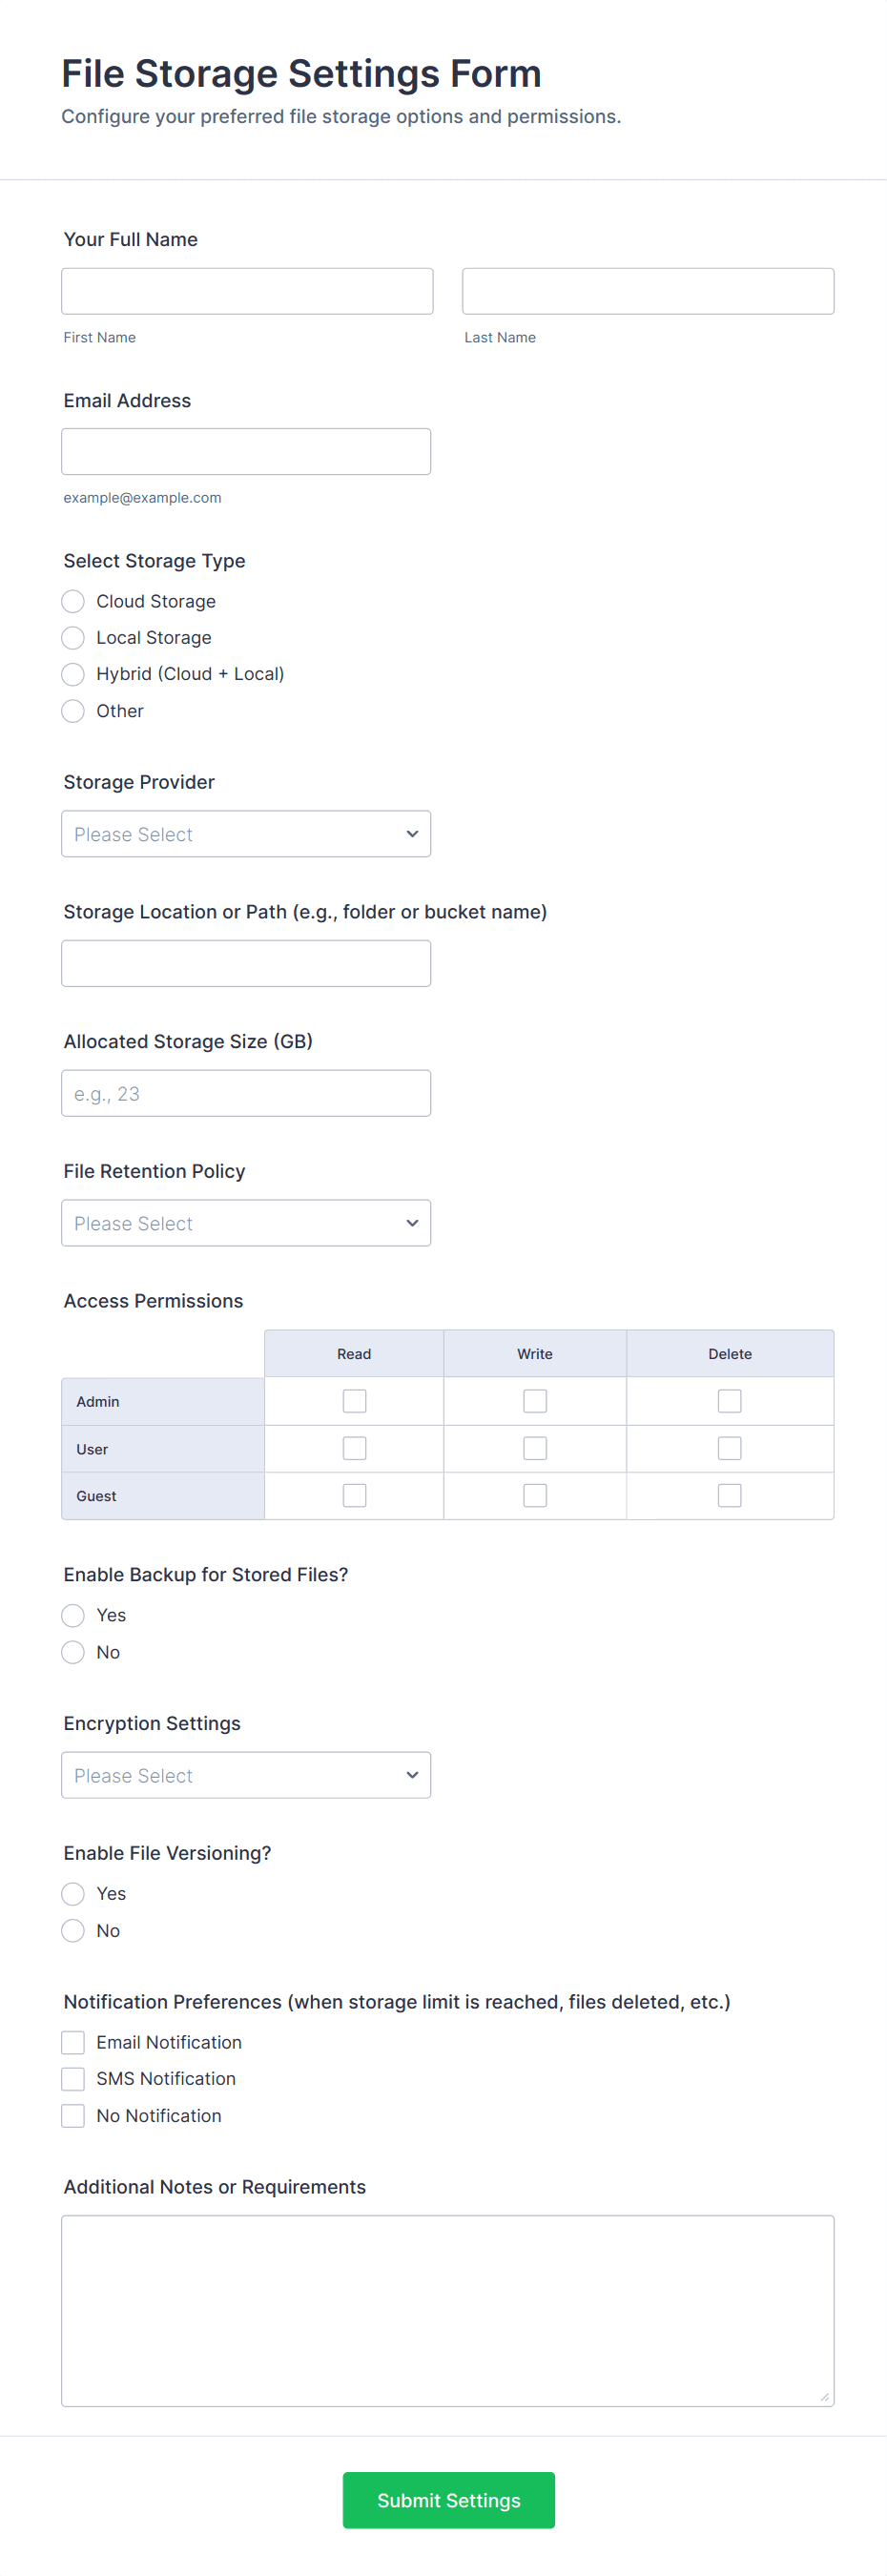Select Local Storage radio button
This screenshot has height=2576, width=887.
point(73,638)
